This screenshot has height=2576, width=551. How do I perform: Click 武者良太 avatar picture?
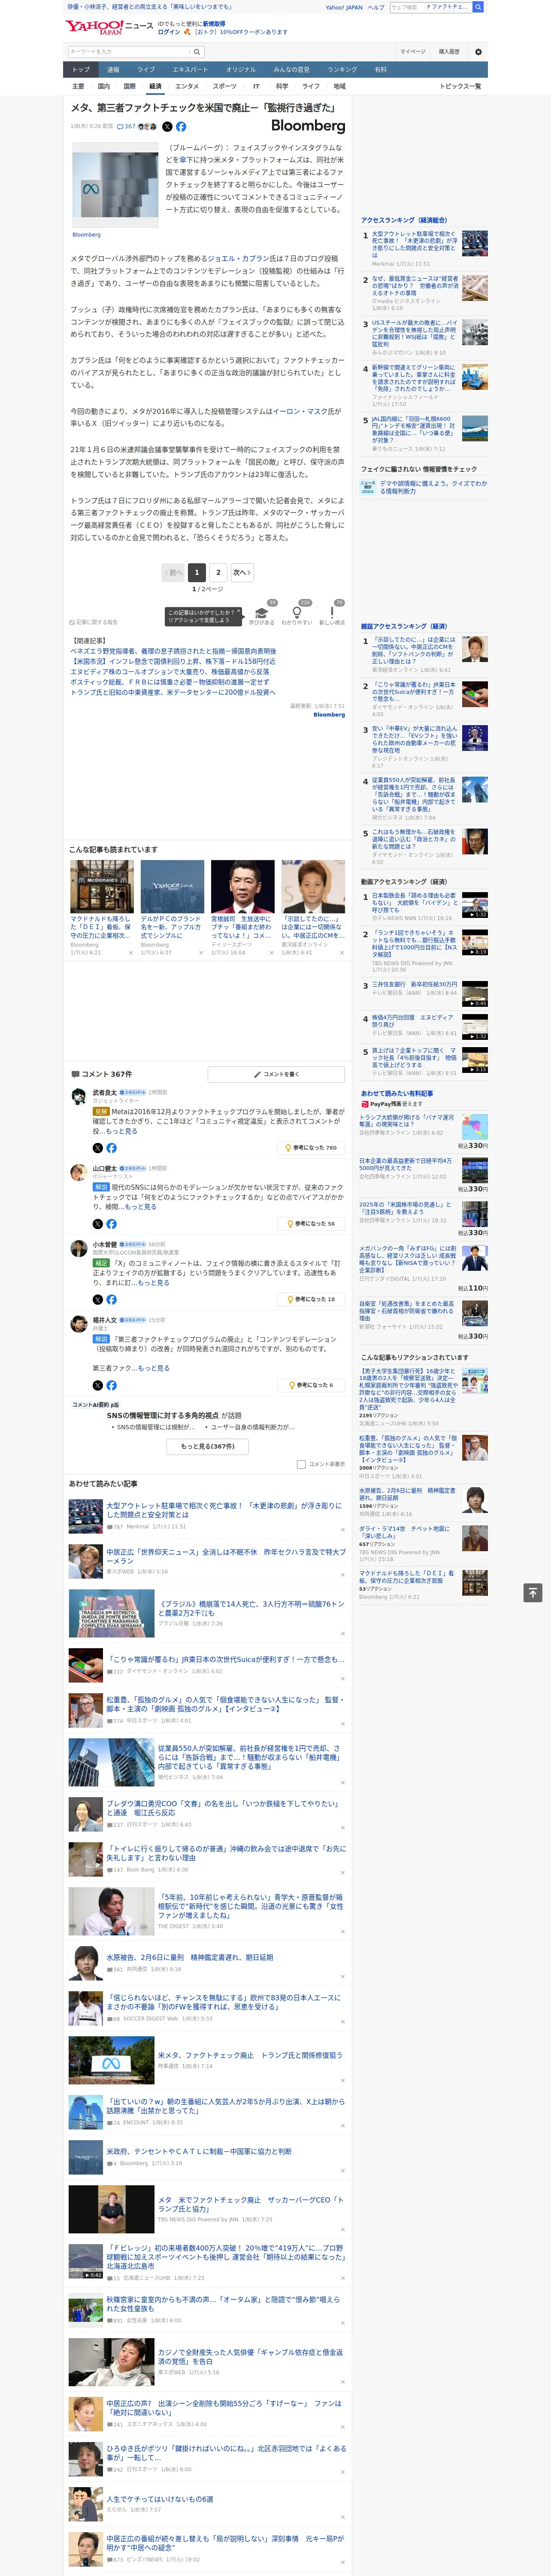coord(78,1097)
